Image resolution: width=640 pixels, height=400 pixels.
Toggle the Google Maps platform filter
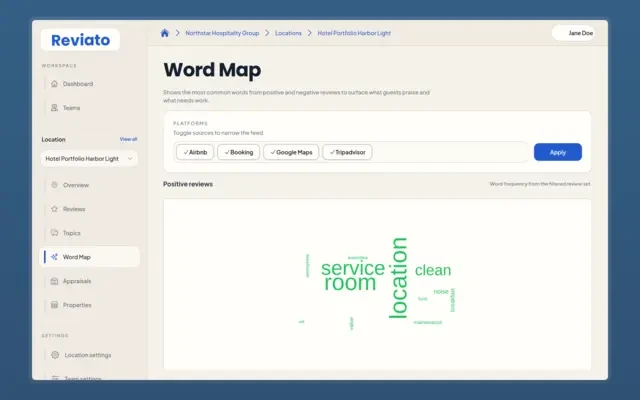click(291, 152)
